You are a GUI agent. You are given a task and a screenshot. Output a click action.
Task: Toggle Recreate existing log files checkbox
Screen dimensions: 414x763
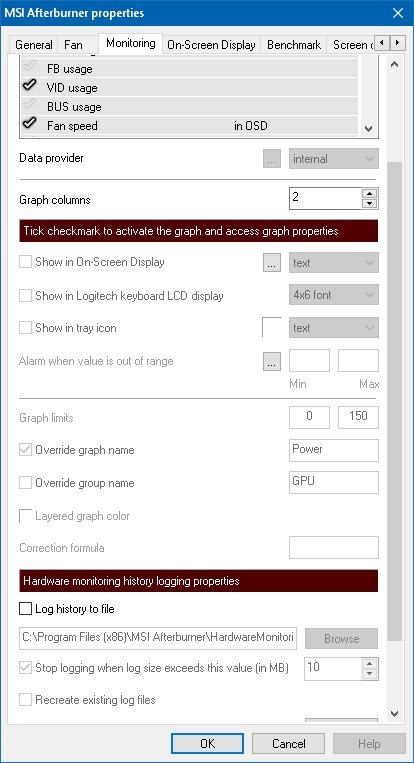(x=25, y=700)
